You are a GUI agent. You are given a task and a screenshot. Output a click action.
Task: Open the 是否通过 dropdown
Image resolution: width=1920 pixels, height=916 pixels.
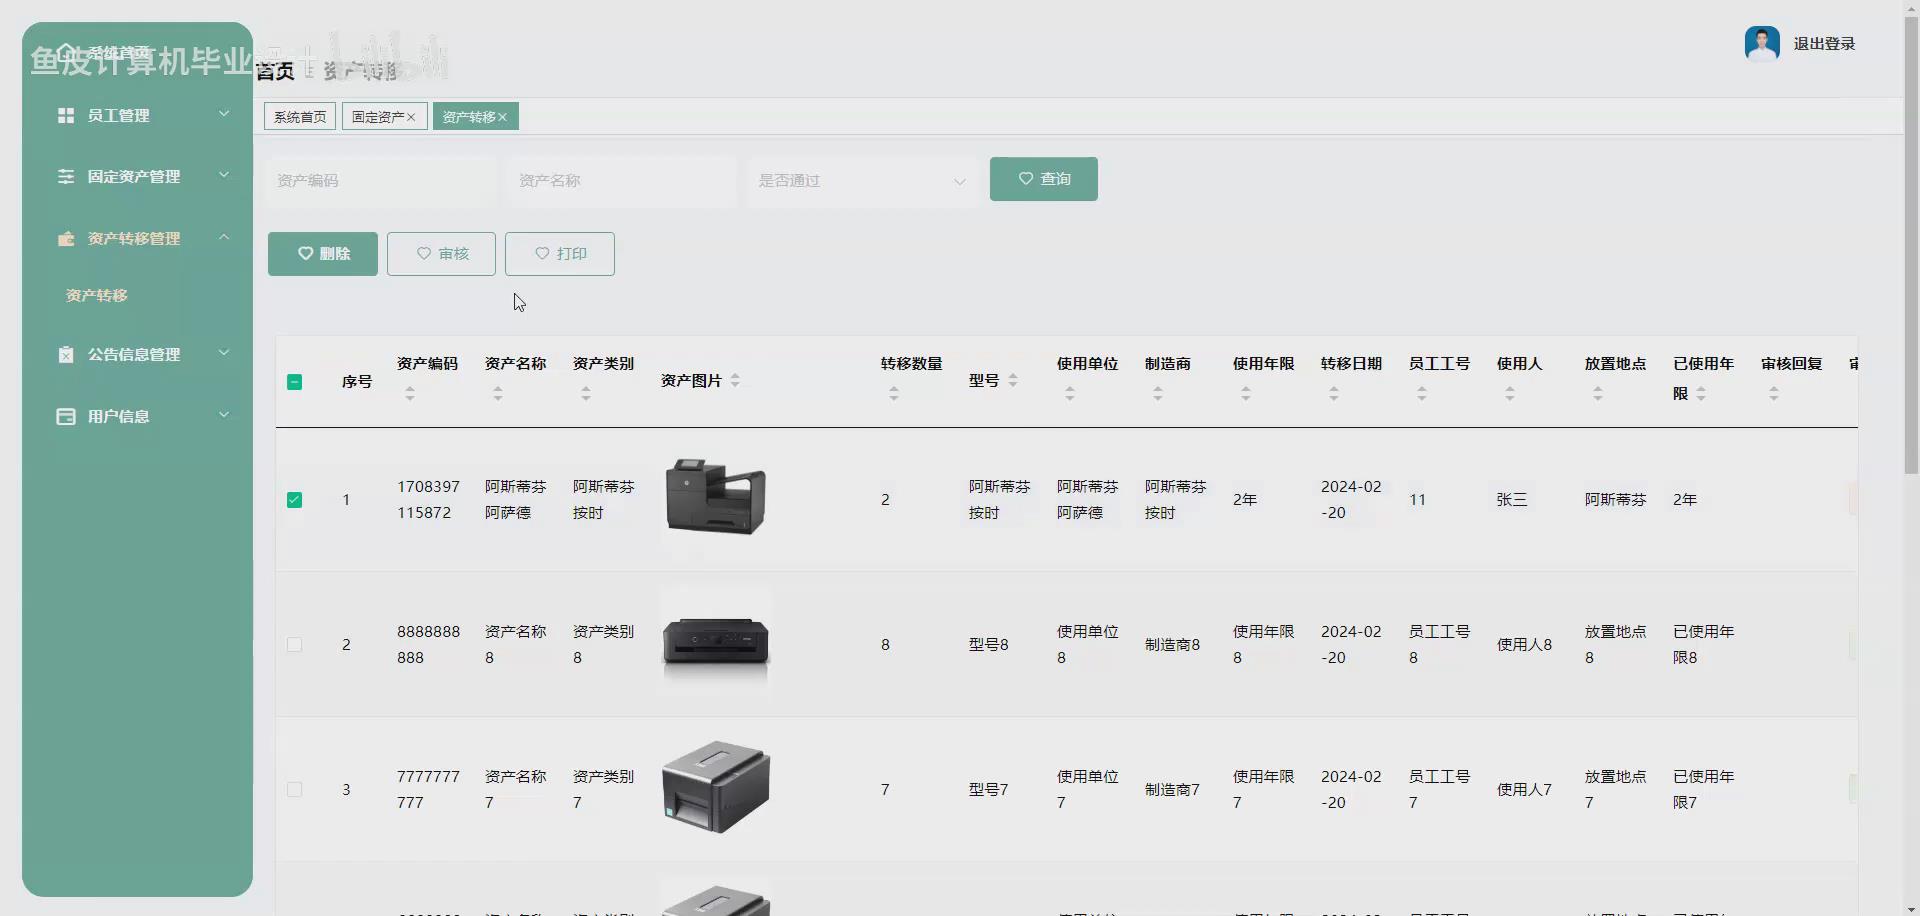[x=861, y=182]
